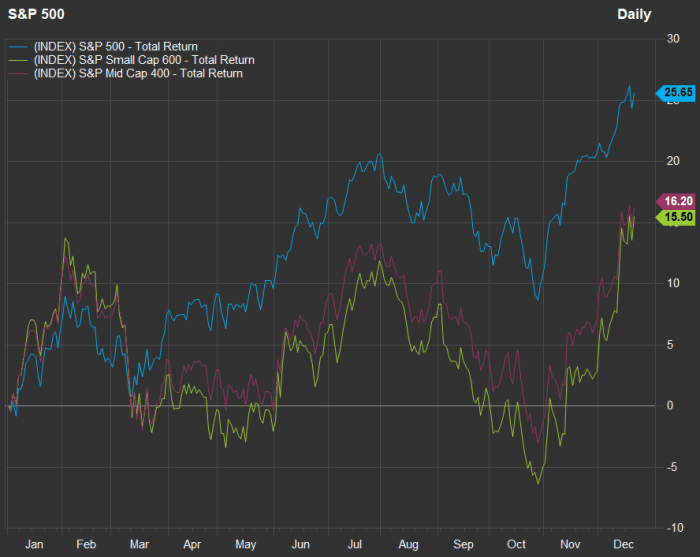Click the Daily interval label
Screen dimensions: 700x557
(634, 15)
